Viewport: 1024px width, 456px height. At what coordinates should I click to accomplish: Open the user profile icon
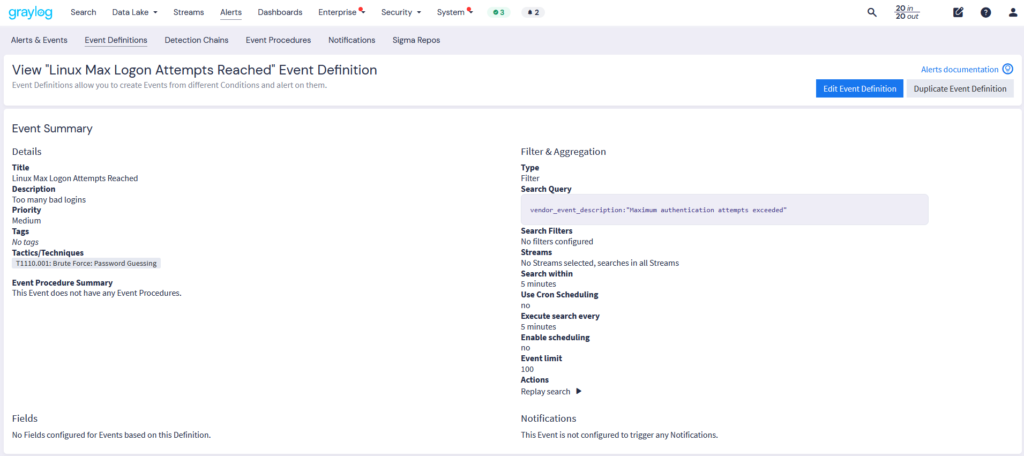pyautogui.click(x=1013, y=12)
